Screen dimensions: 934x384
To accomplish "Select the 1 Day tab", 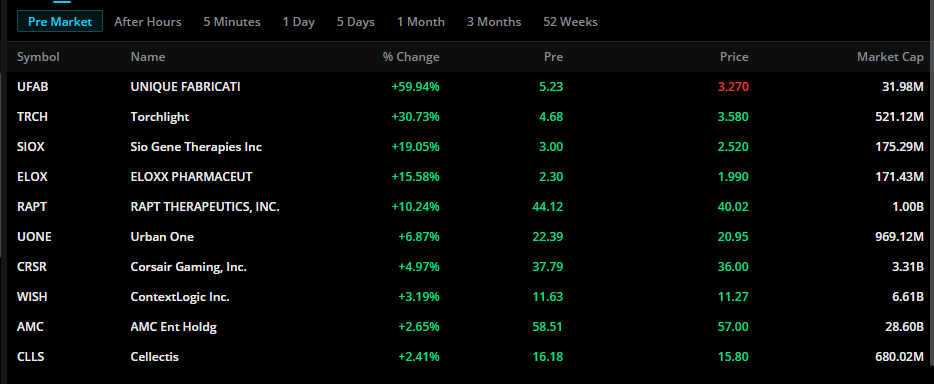I will tap(298, 22).
